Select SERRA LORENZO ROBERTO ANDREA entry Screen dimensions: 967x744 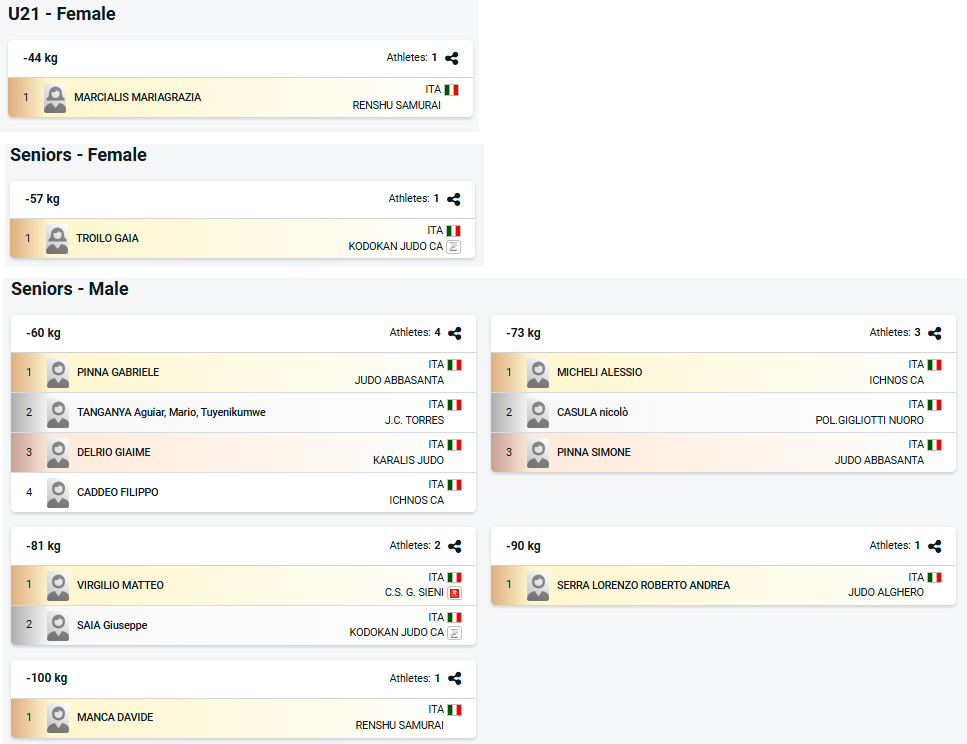(x=723, y=585)
